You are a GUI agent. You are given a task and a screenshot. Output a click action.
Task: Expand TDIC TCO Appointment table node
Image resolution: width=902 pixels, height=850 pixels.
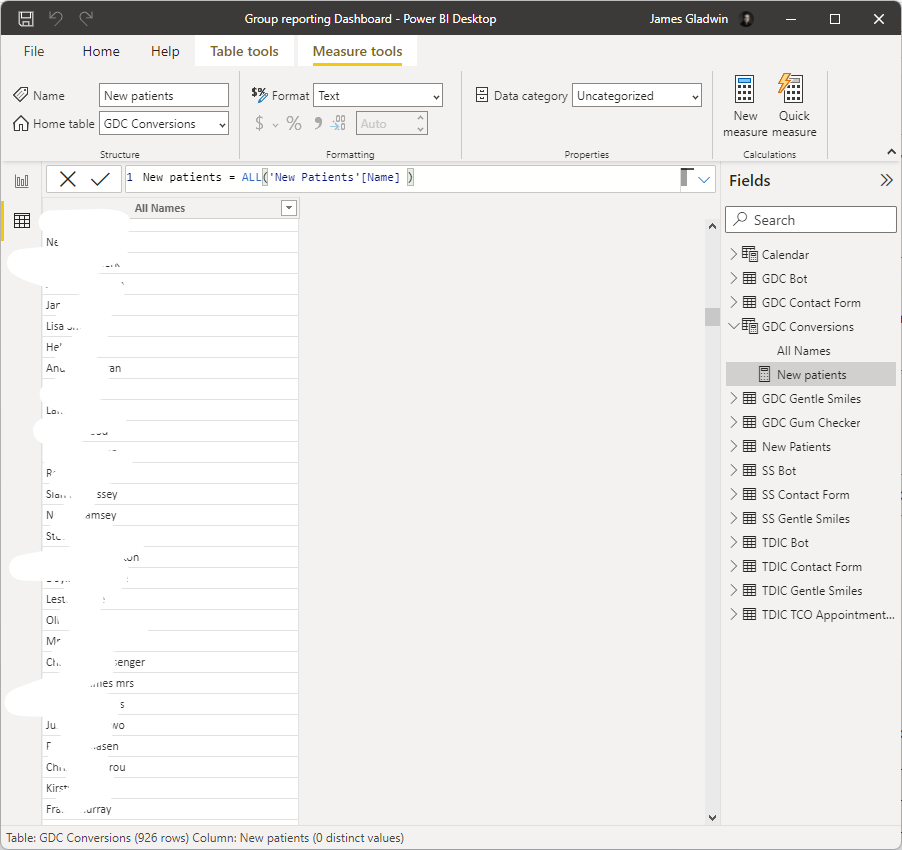[x=733, y=614]
